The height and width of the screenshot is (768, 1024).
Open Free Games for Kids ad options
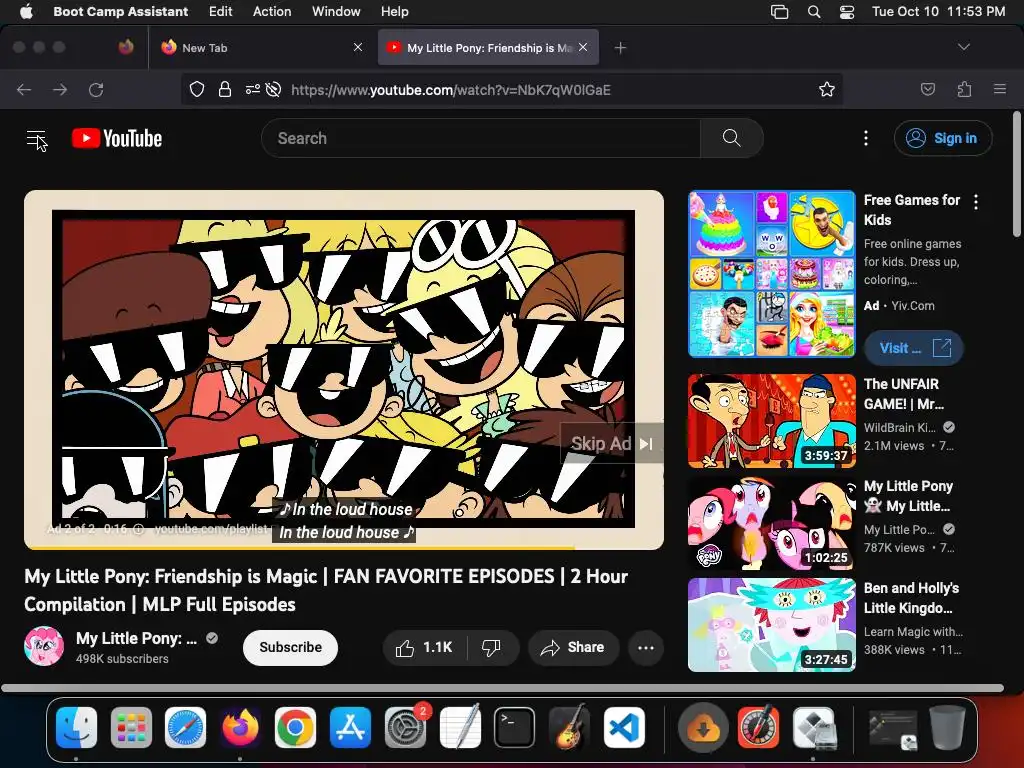click(976, 202)
